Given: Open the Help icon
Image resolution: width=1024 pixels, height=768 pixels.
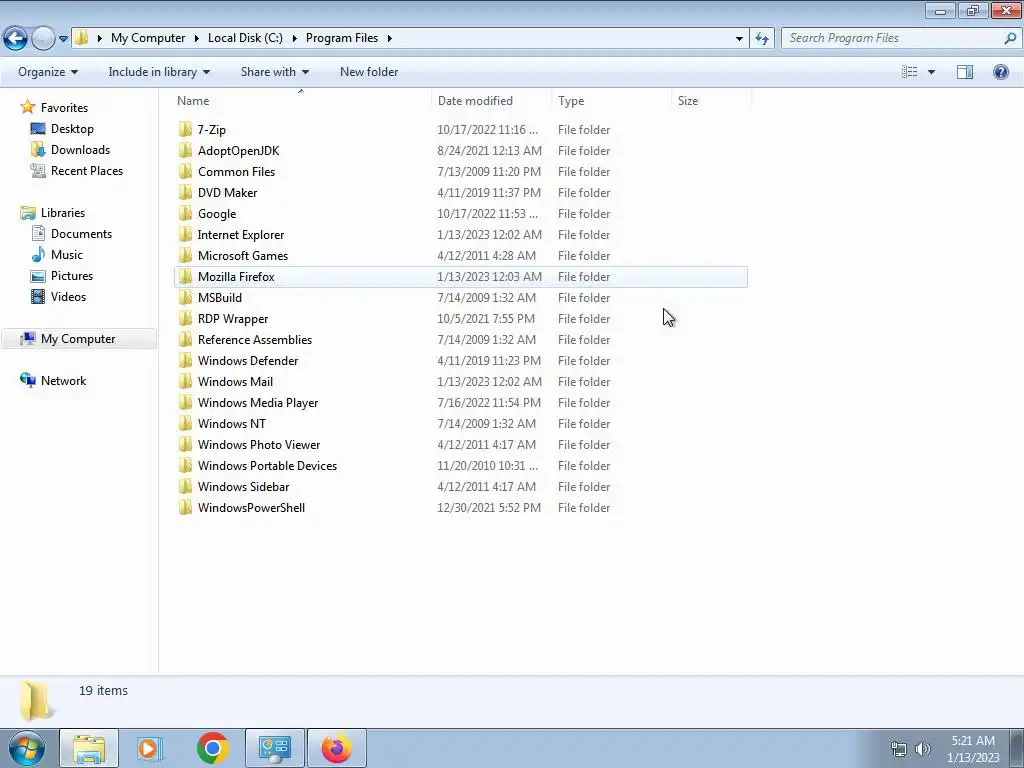Looking at the screenshot, I should pos(1000,72).
